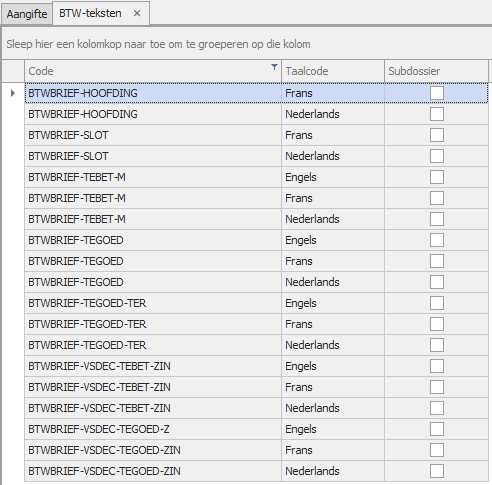The image size is (492, 485).
Task: Click the Subdossier column header
Action: click(436, 71)
